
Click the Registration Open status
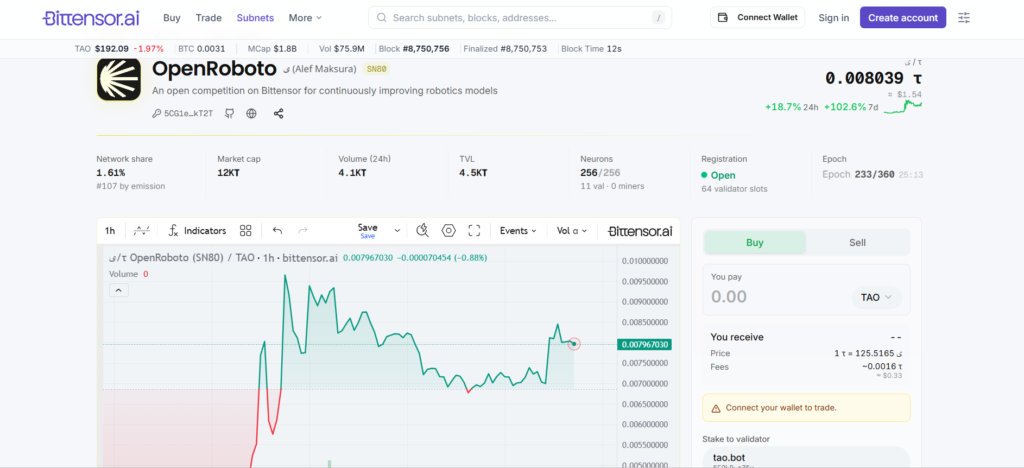(x=718, y=175)
